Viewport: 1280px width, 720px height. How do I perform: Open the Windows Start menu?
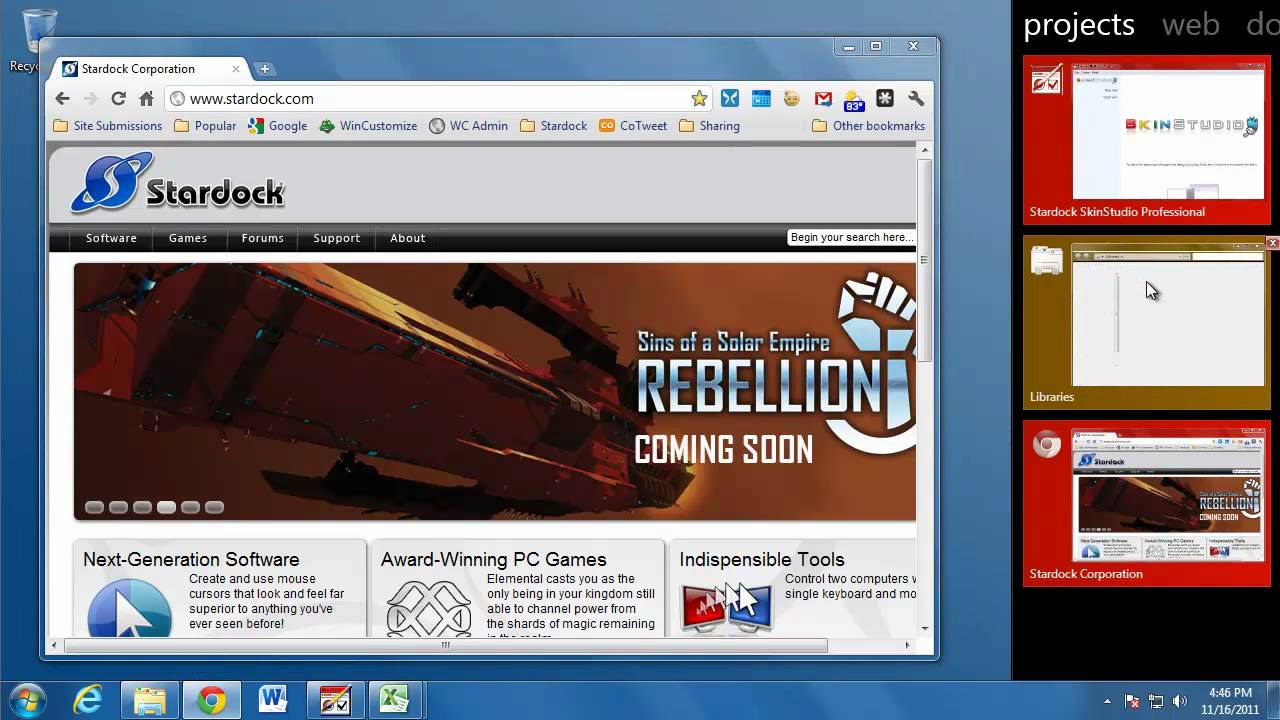(27, 700)
